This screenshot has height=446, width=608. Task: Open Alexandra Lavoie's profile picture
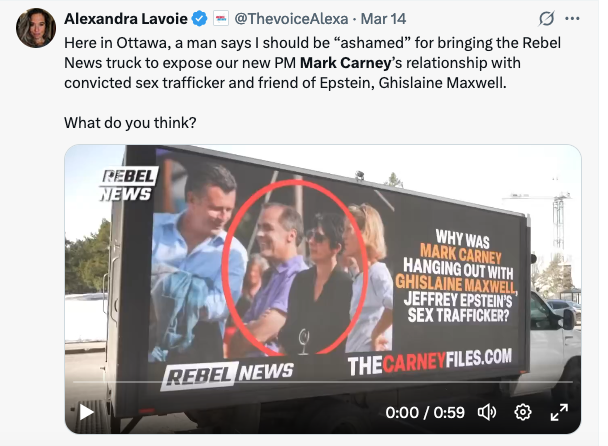pos(36,28)
